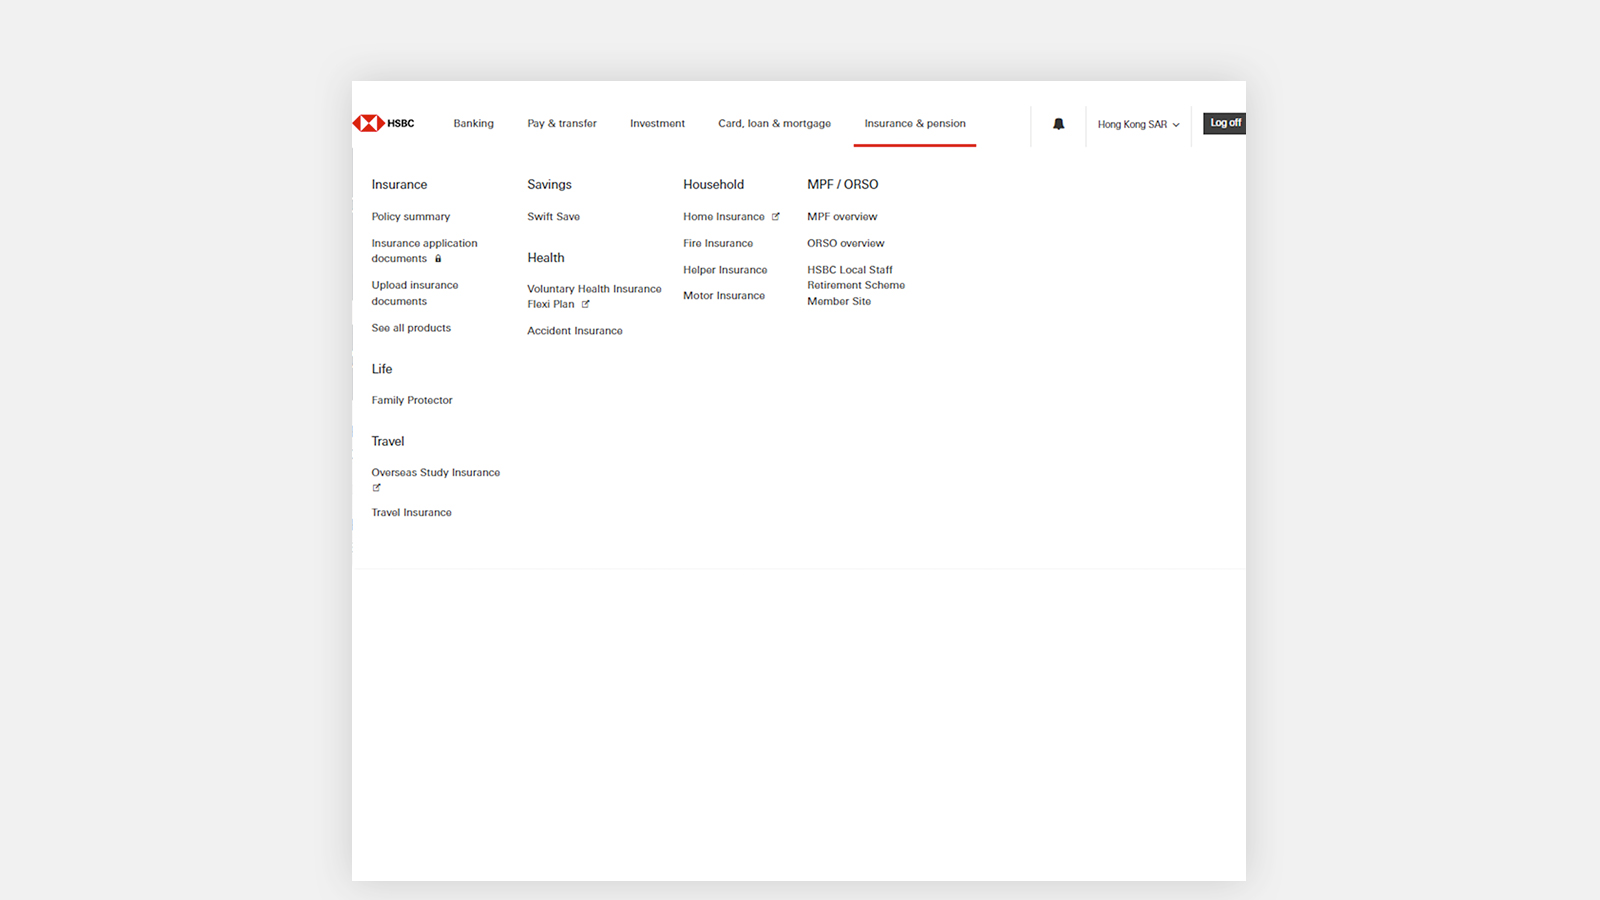This screenshot has height=900, width=1600.
Task: Click the Savings section heading
Action: 549,185
